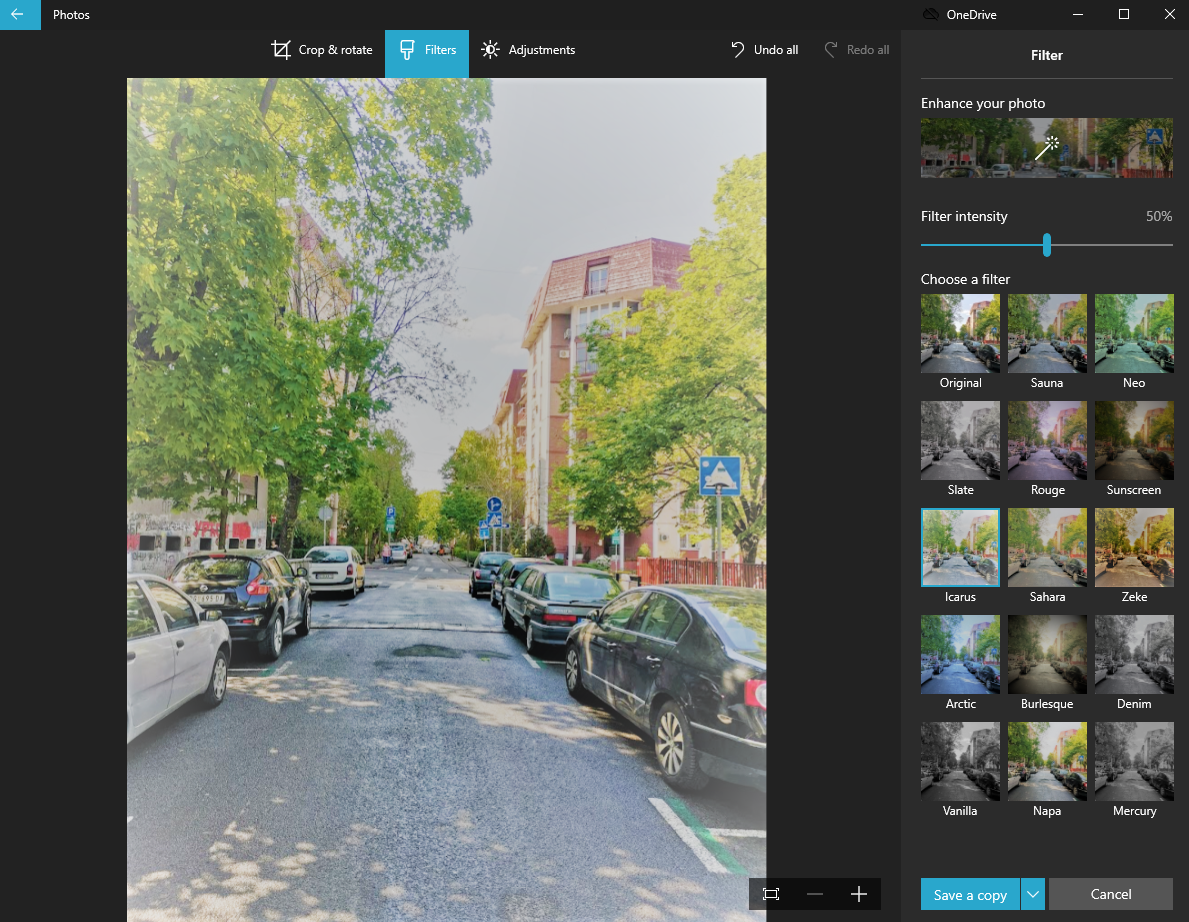Expand the Save a copy dropdown arrow
The width and height of the screenshot is (1189, 922).
pos(1033,894)
